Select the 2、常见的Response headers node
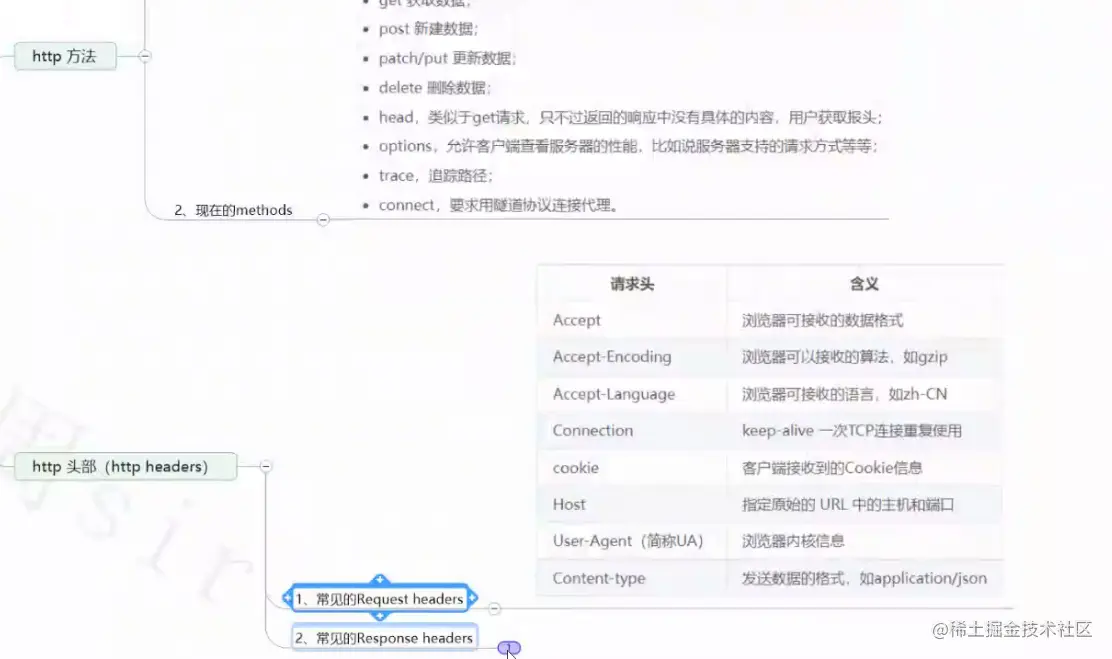The image size is (1112, 659). point(384,638)
